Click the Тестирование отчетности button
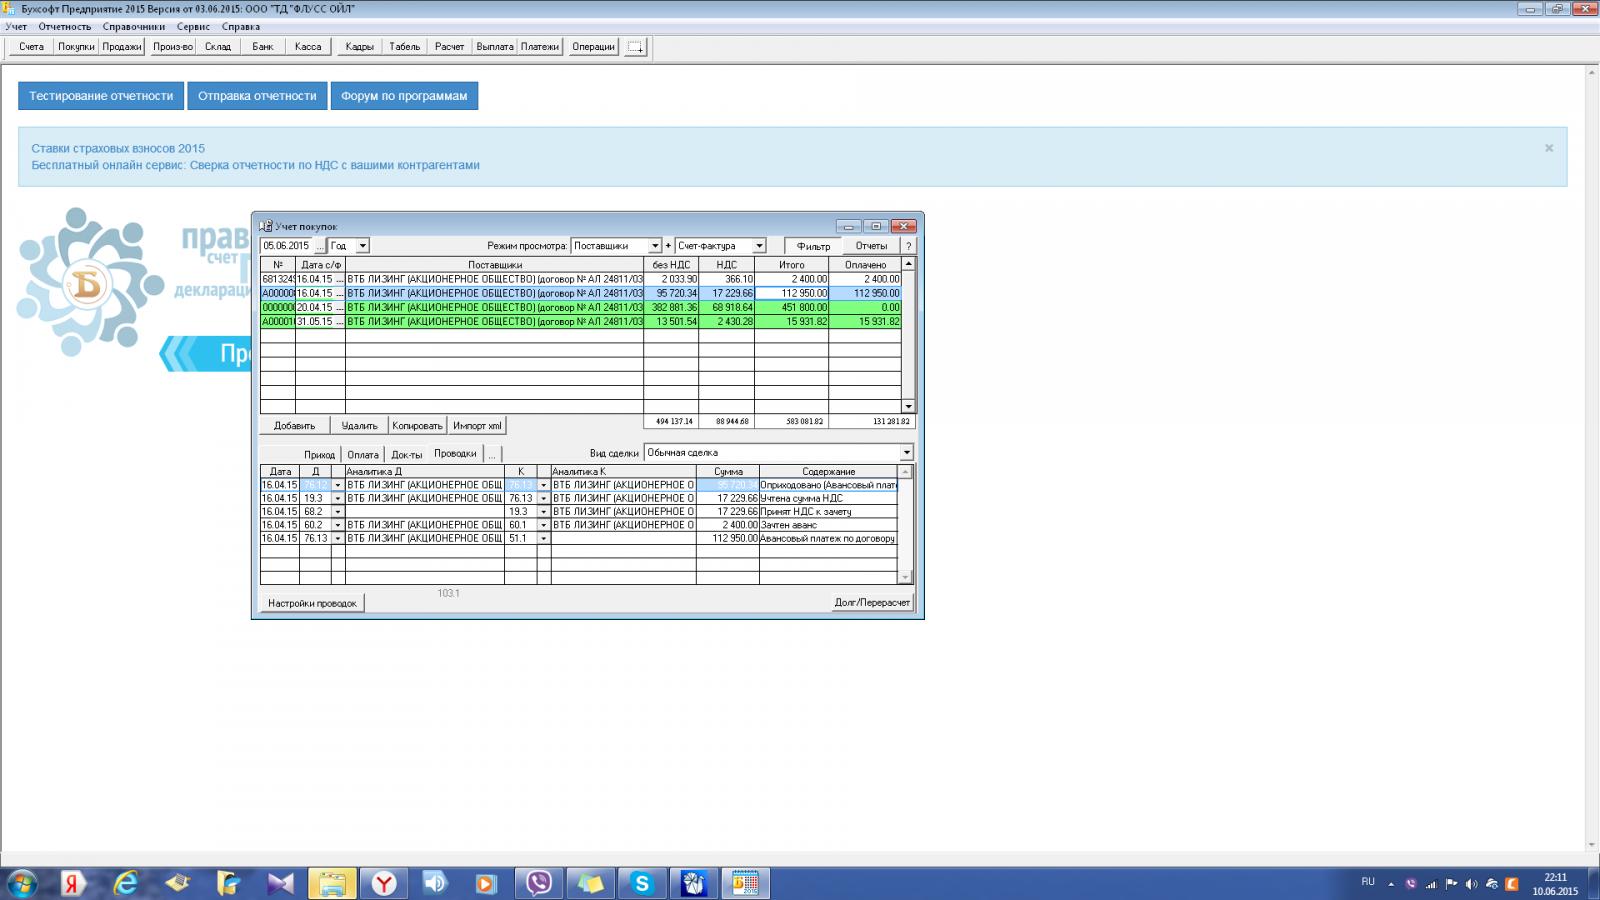The width and height of the screenshot is (1600, 900). click(101, 96)
